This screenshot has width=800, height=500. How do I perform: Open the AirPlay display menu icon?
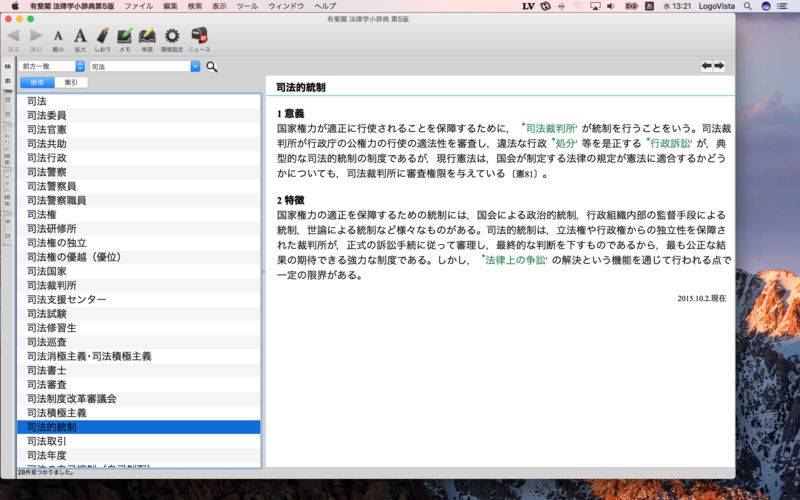(595, 6)
